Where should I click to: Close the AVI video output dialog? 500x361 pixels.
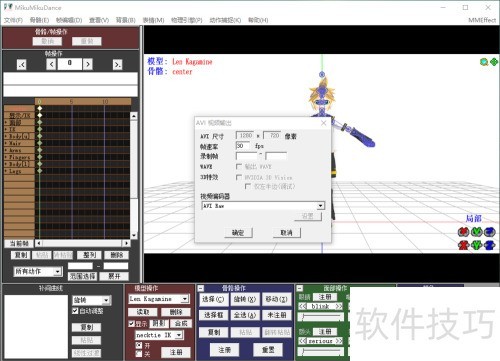click(x=323, y=123)
